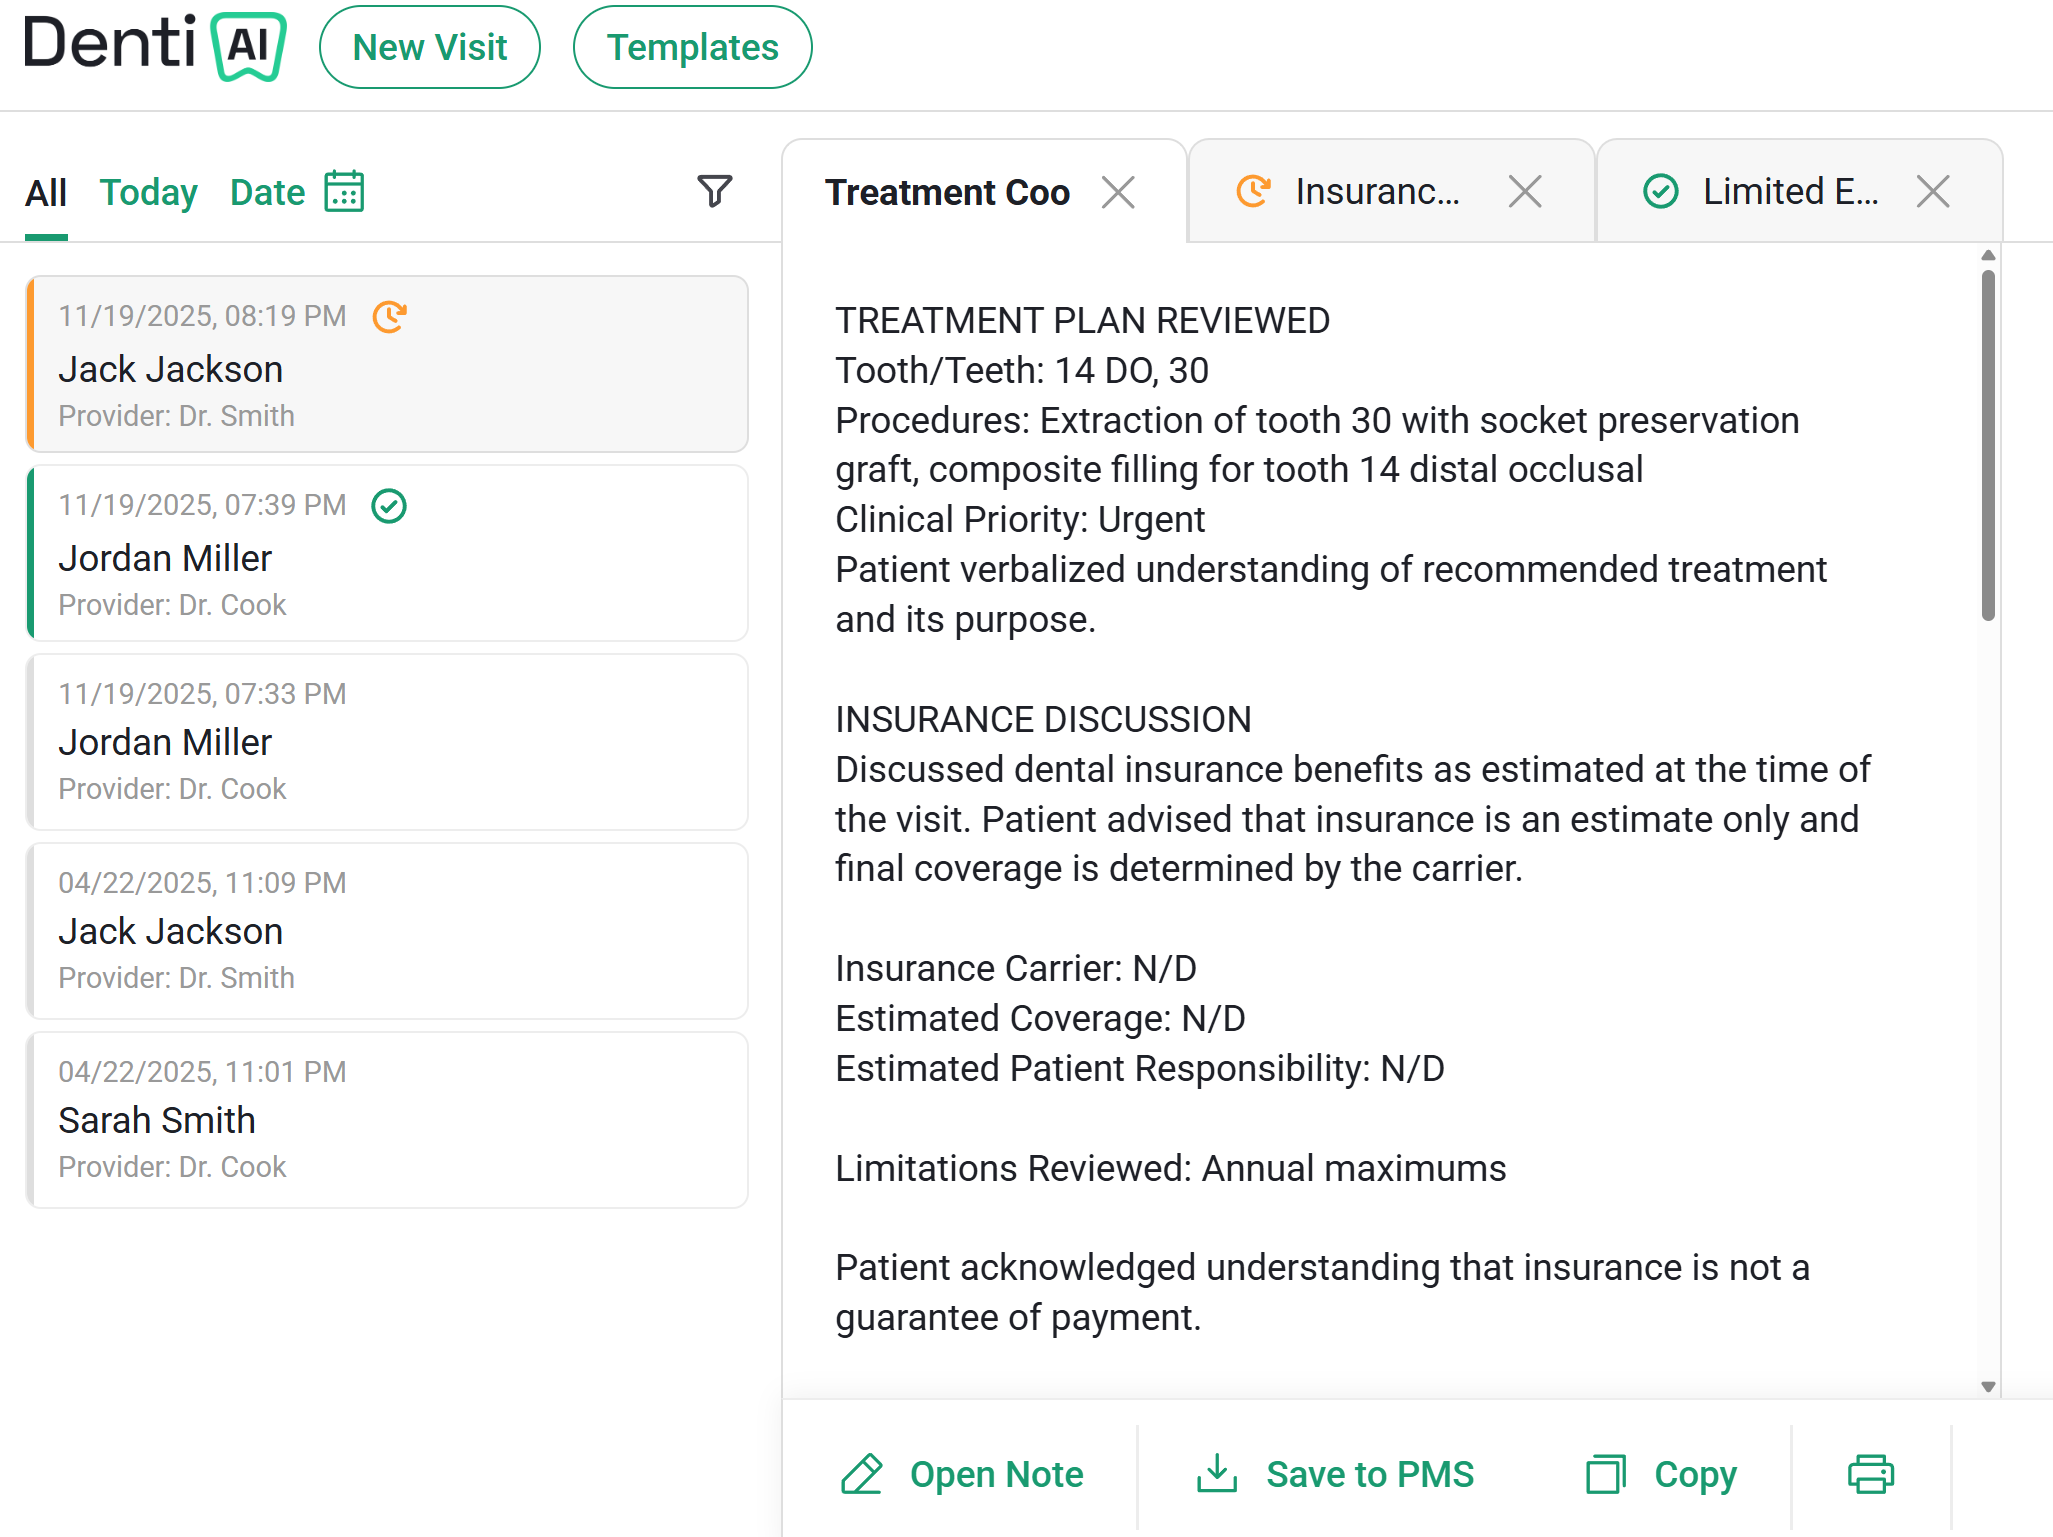Click the filter funnel icon

[x=714, y=191]
